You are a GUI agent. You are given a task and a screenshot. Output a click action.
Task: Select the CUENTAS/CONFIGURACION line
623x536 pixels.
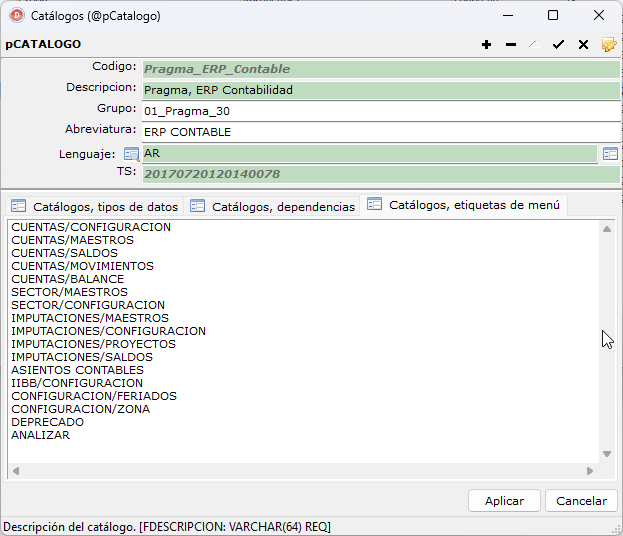91,227
